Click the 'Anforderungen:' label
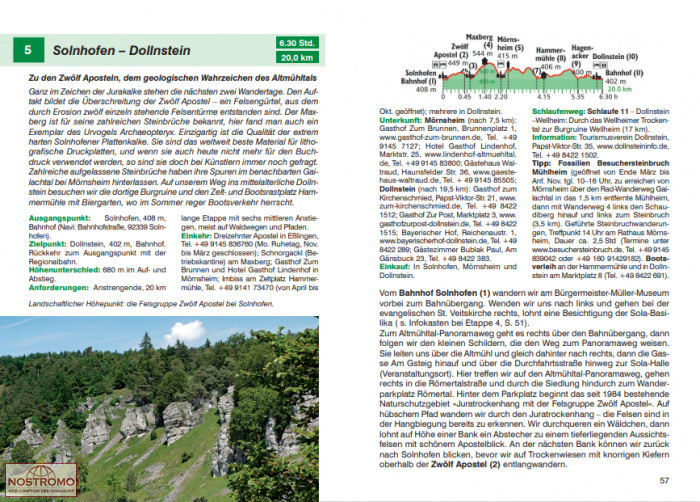The image size is (700, 502). pyautogui.click(x=58, y=287)
